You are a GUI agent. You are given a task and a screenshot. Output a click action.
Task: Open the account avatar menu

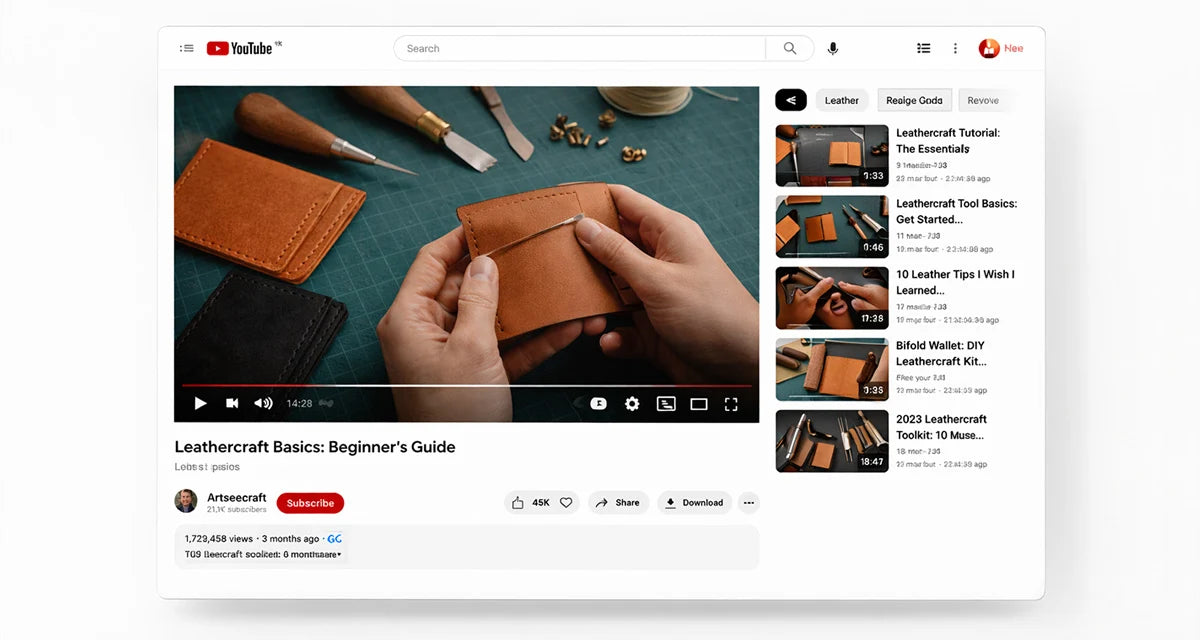(989, 48)
